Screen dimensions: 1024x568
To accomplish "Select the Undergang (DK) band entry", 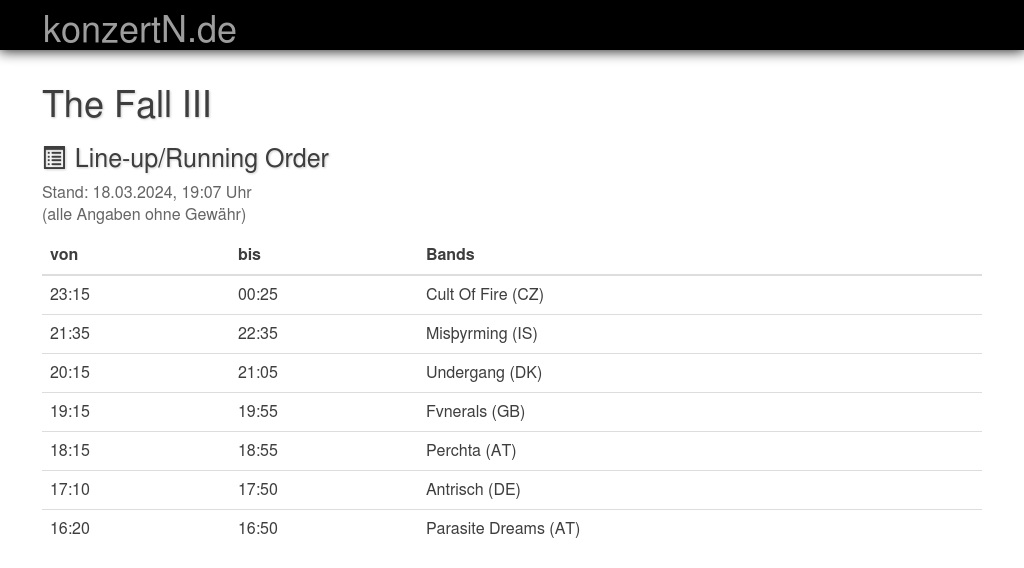I will point(484,372).
